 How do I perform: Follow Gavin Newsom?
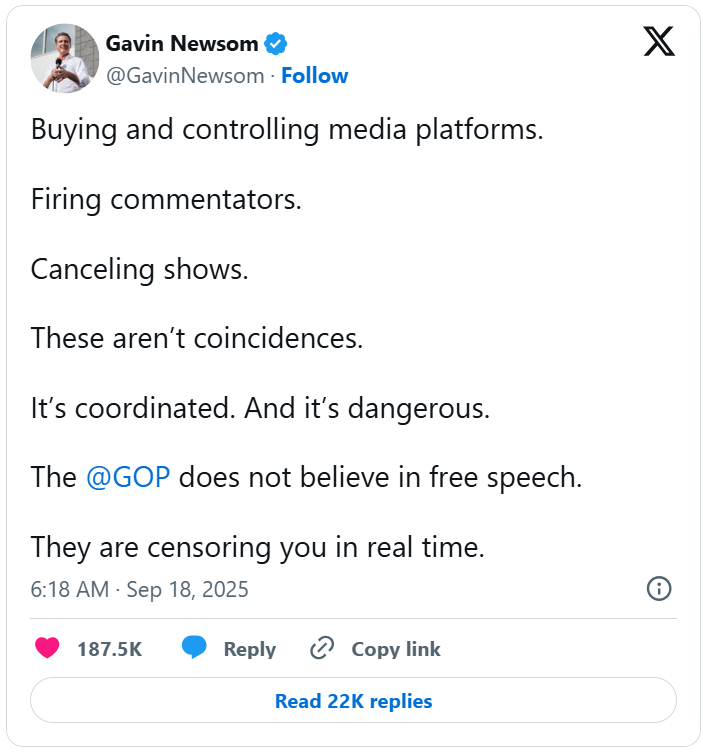[315, 76]
